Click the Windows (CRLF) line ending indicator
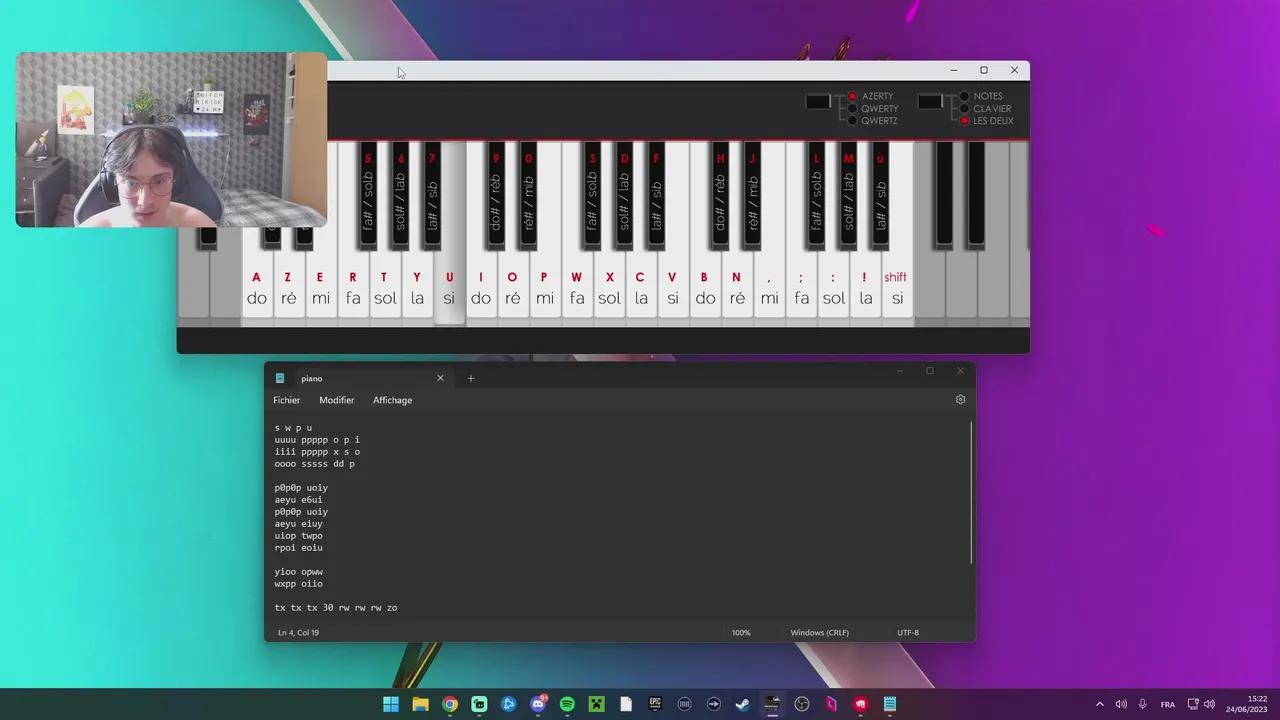This screenshot has height=720, width=1280. (820, 633)
